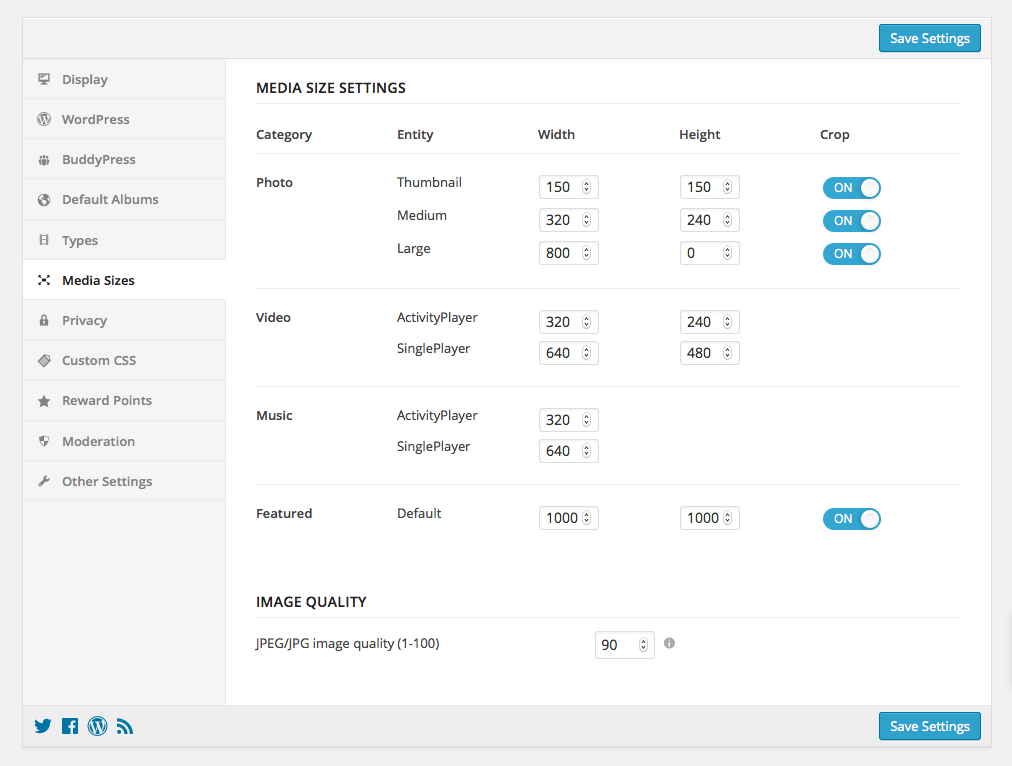
Task: Switch to the BuddyPress tab
Action: (x=98, y=159)
